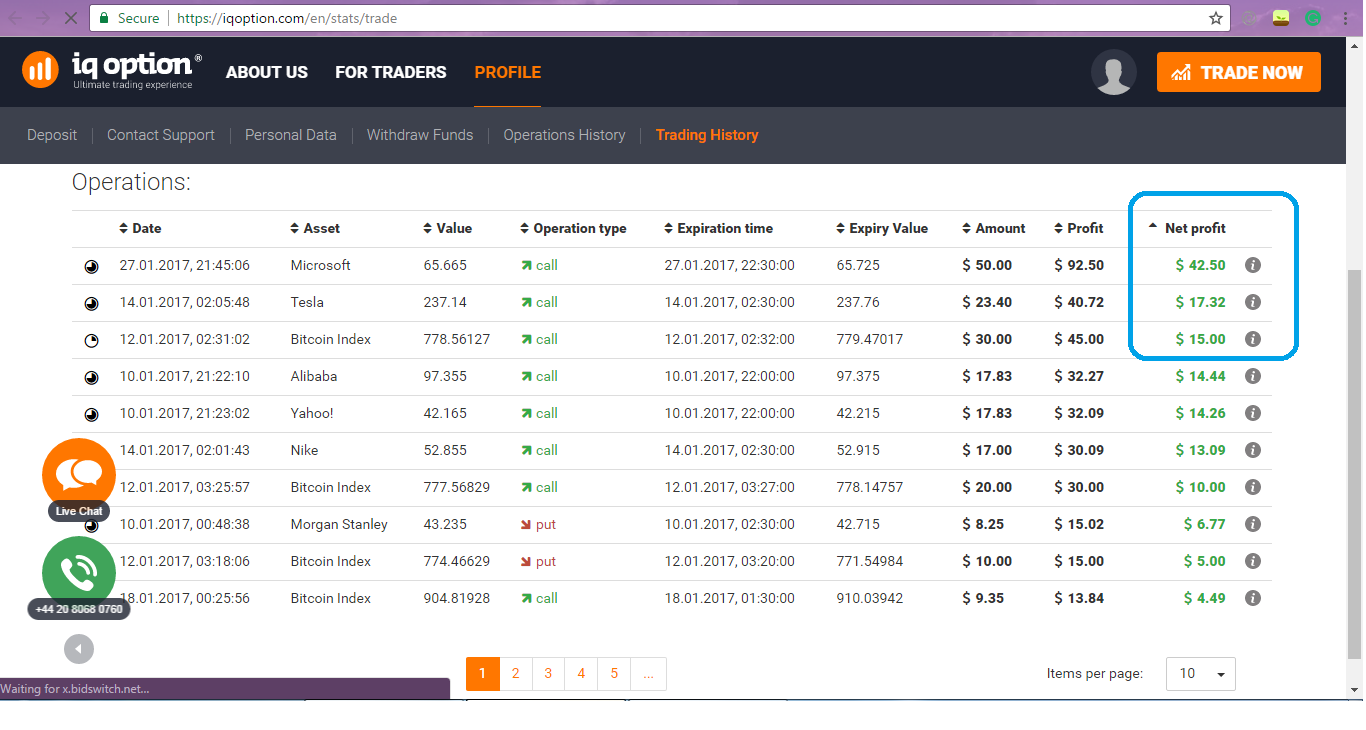Screen dimensions: 1366x730
Task: Open the Withdraw Funds tab
Action: click(x=420, y=135)
